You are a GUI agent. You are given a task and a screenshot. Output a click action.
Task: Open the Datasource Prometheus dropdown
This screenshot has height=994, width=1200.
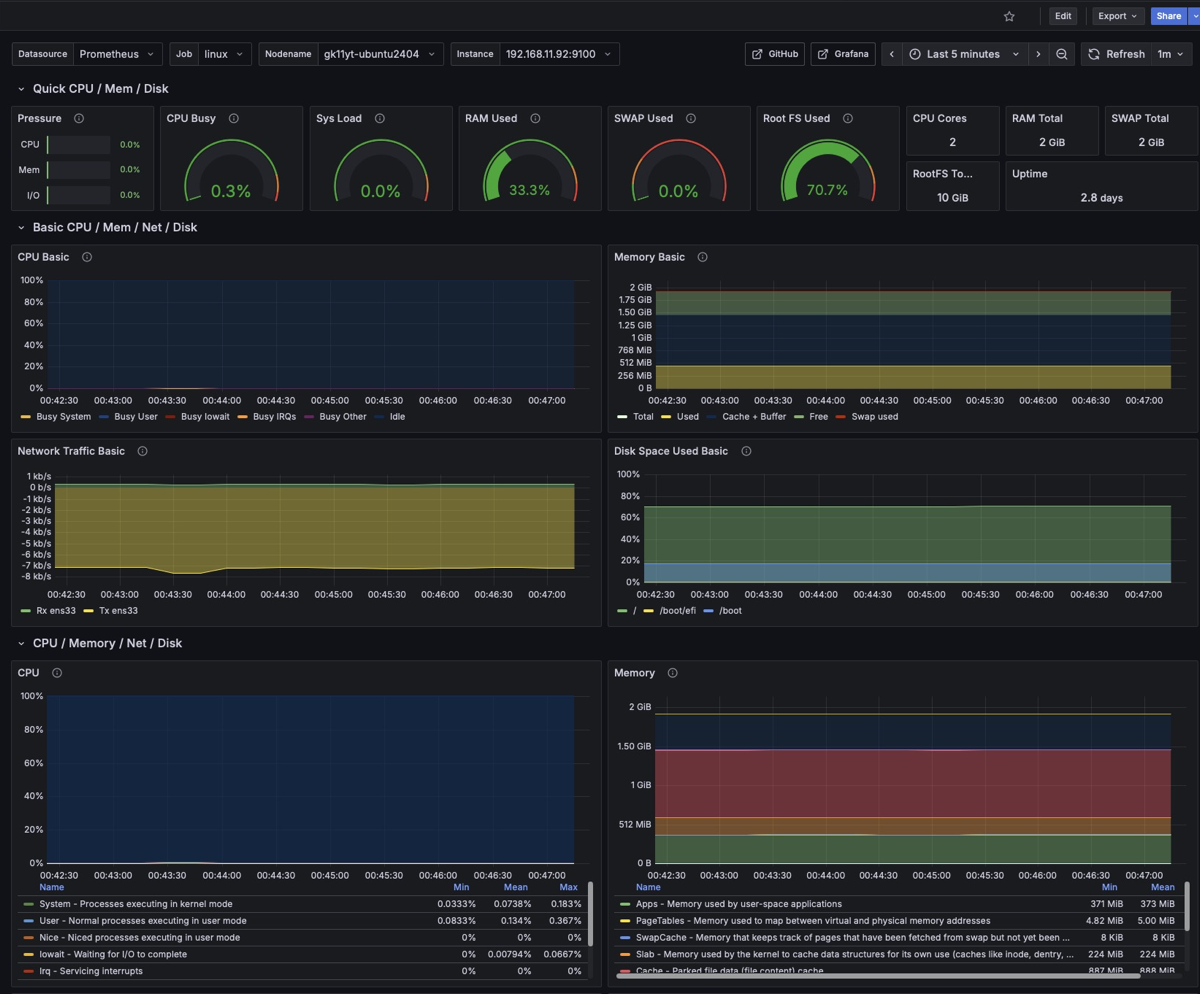tap(116, 54)
